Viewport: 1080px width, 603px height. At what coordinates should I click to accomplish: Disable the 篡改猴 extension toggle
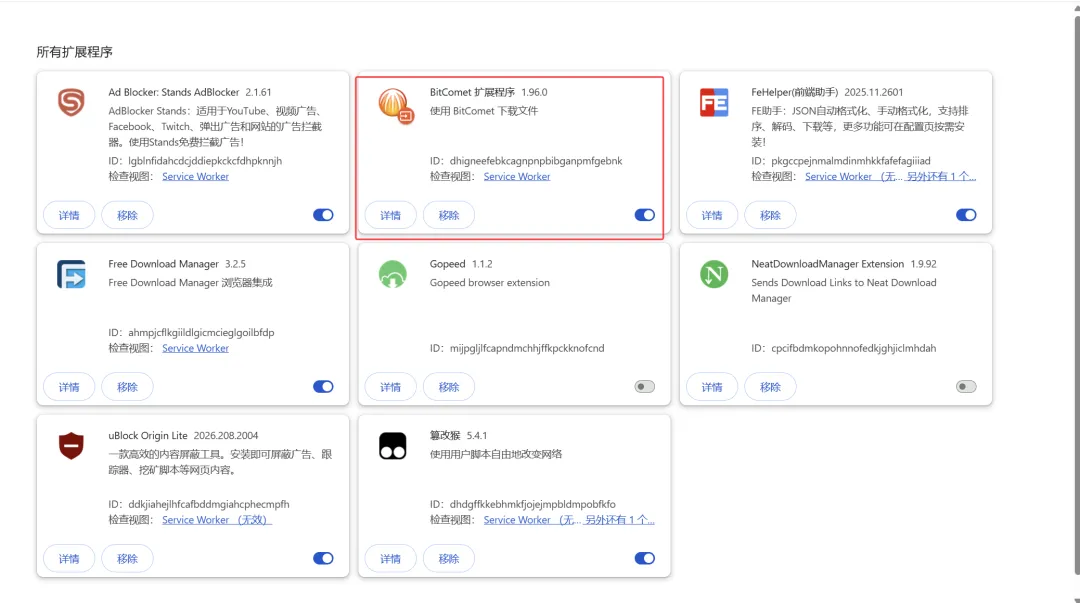645,558
